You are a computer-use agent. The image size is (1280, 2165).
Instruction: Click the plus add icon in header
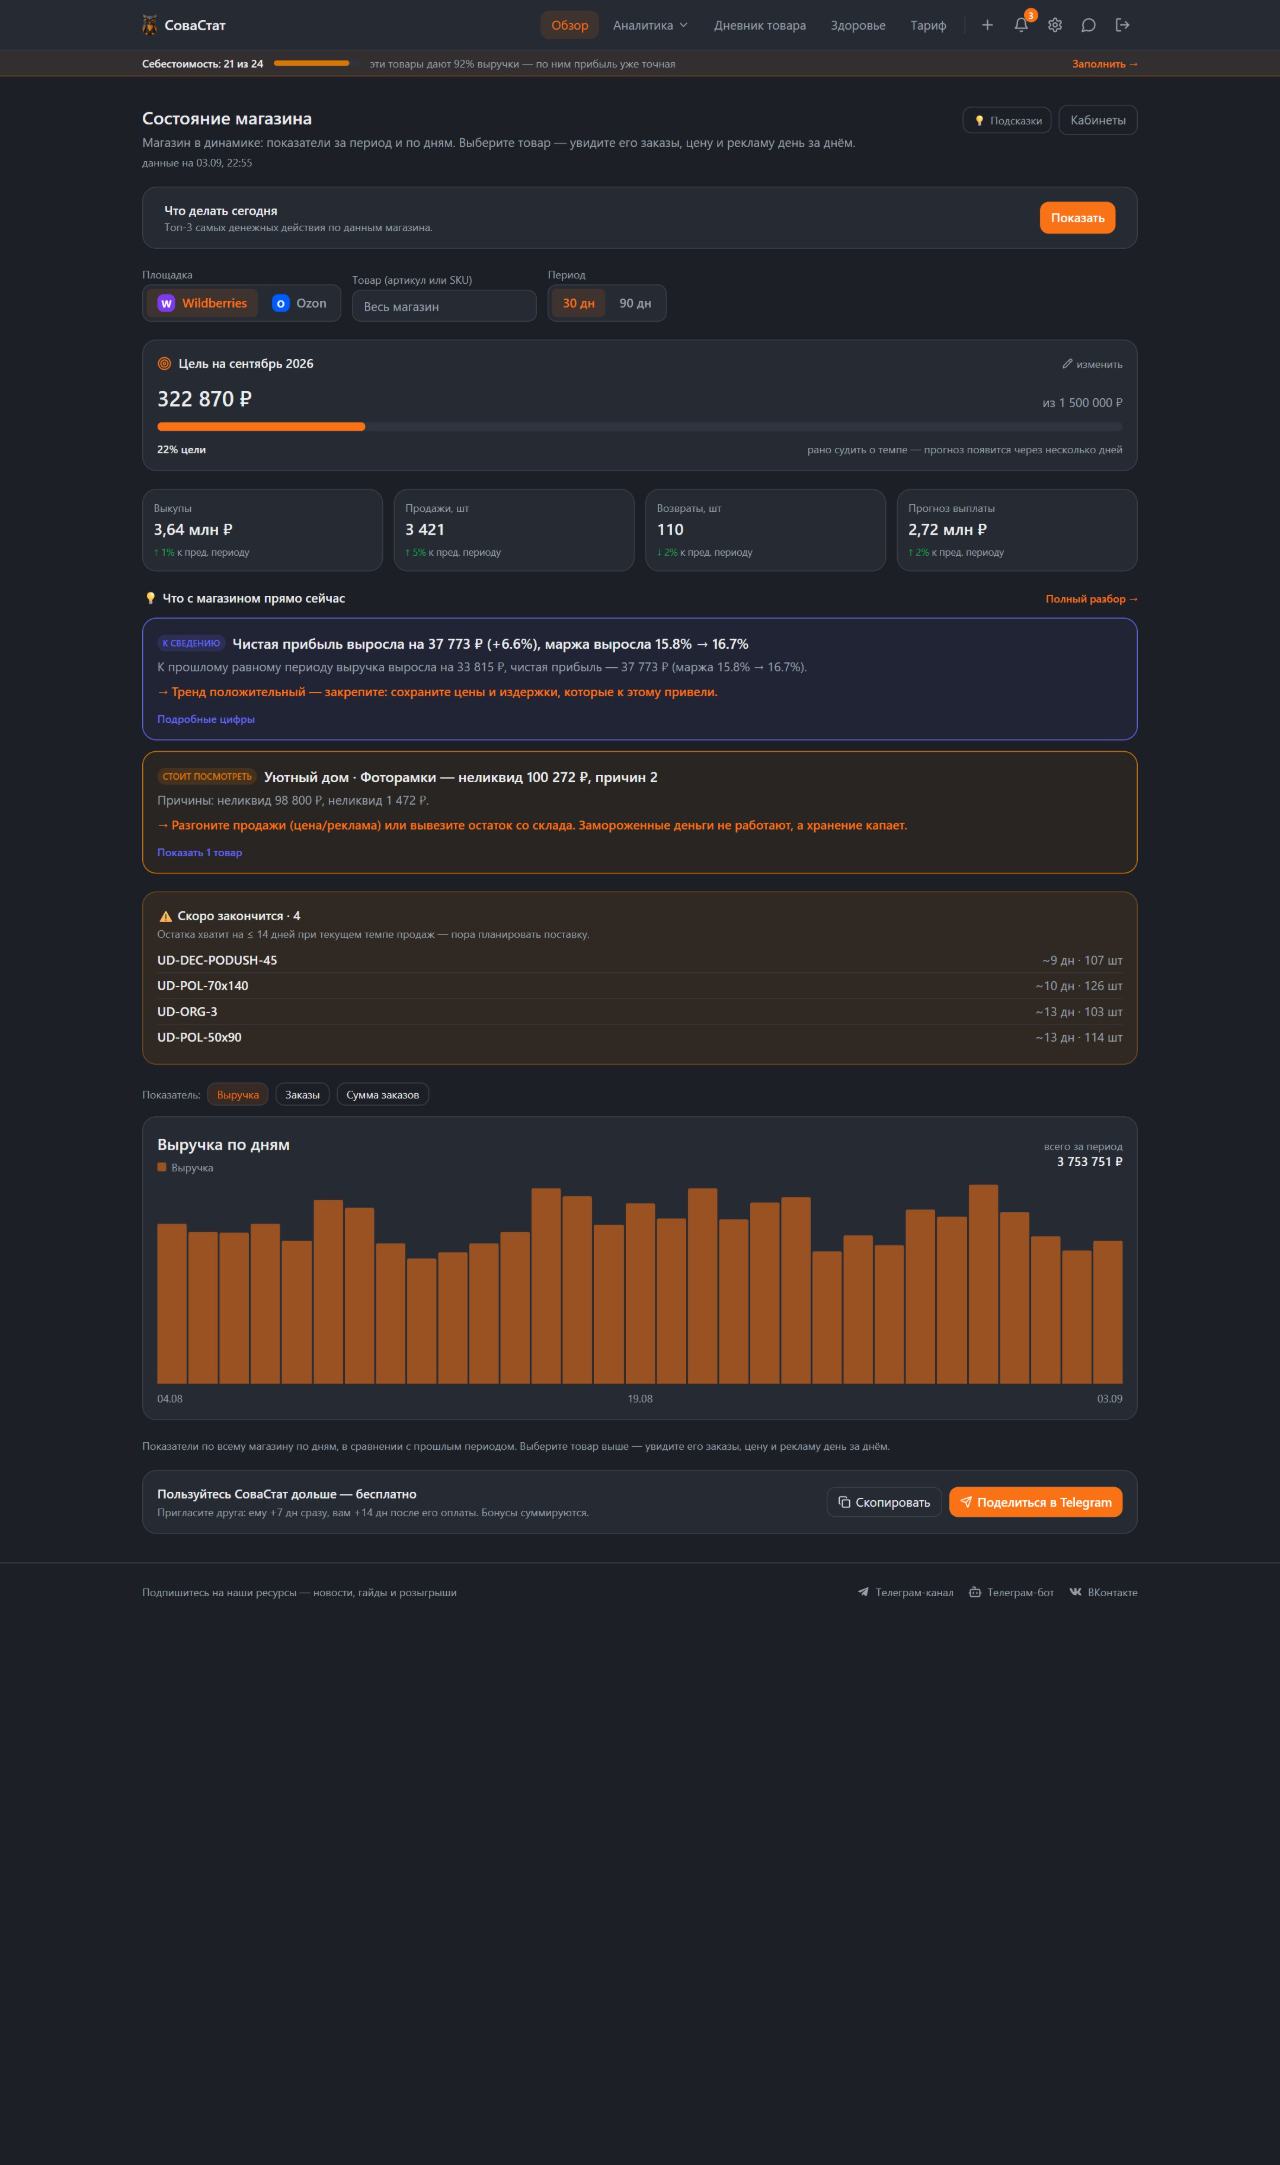click(x=987, y=25)
